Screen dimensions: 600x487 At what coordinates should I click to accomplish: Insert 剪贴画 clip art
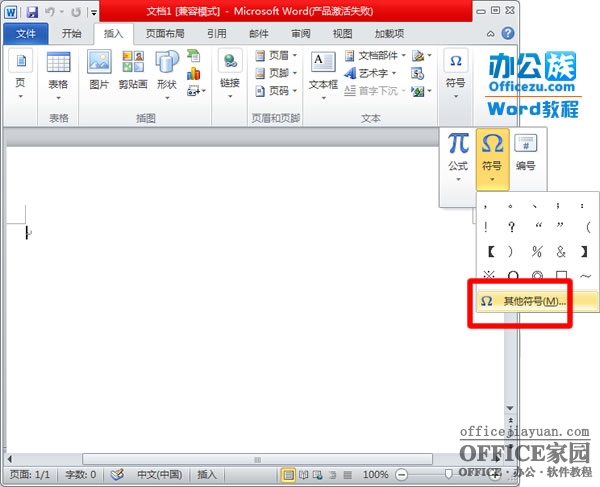tap(133, 68)
